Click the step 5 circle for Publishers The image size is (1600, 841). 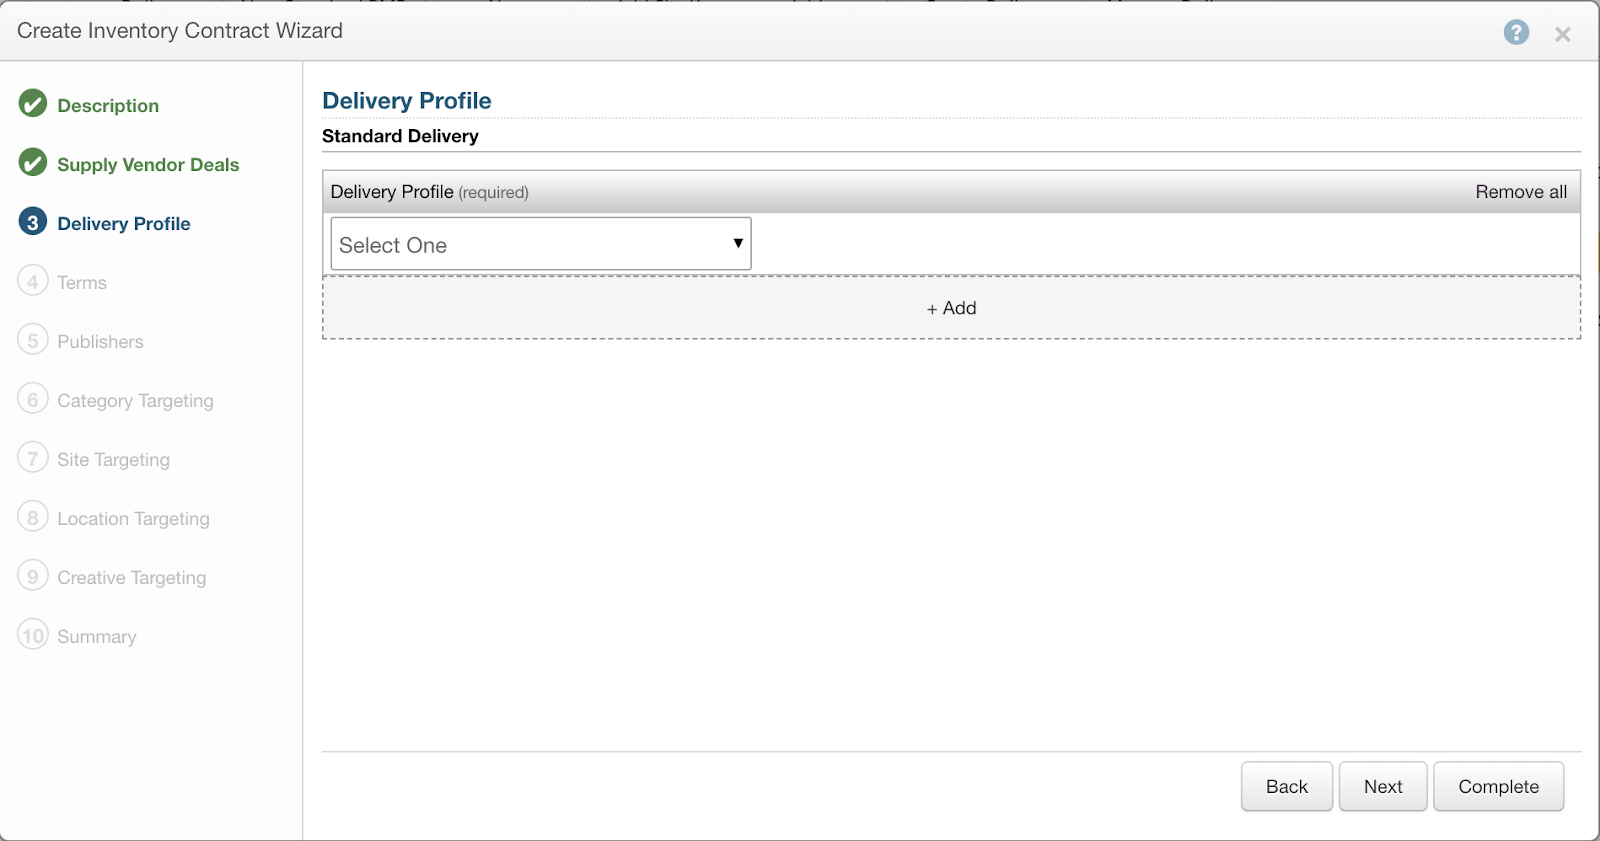[33, 340]
